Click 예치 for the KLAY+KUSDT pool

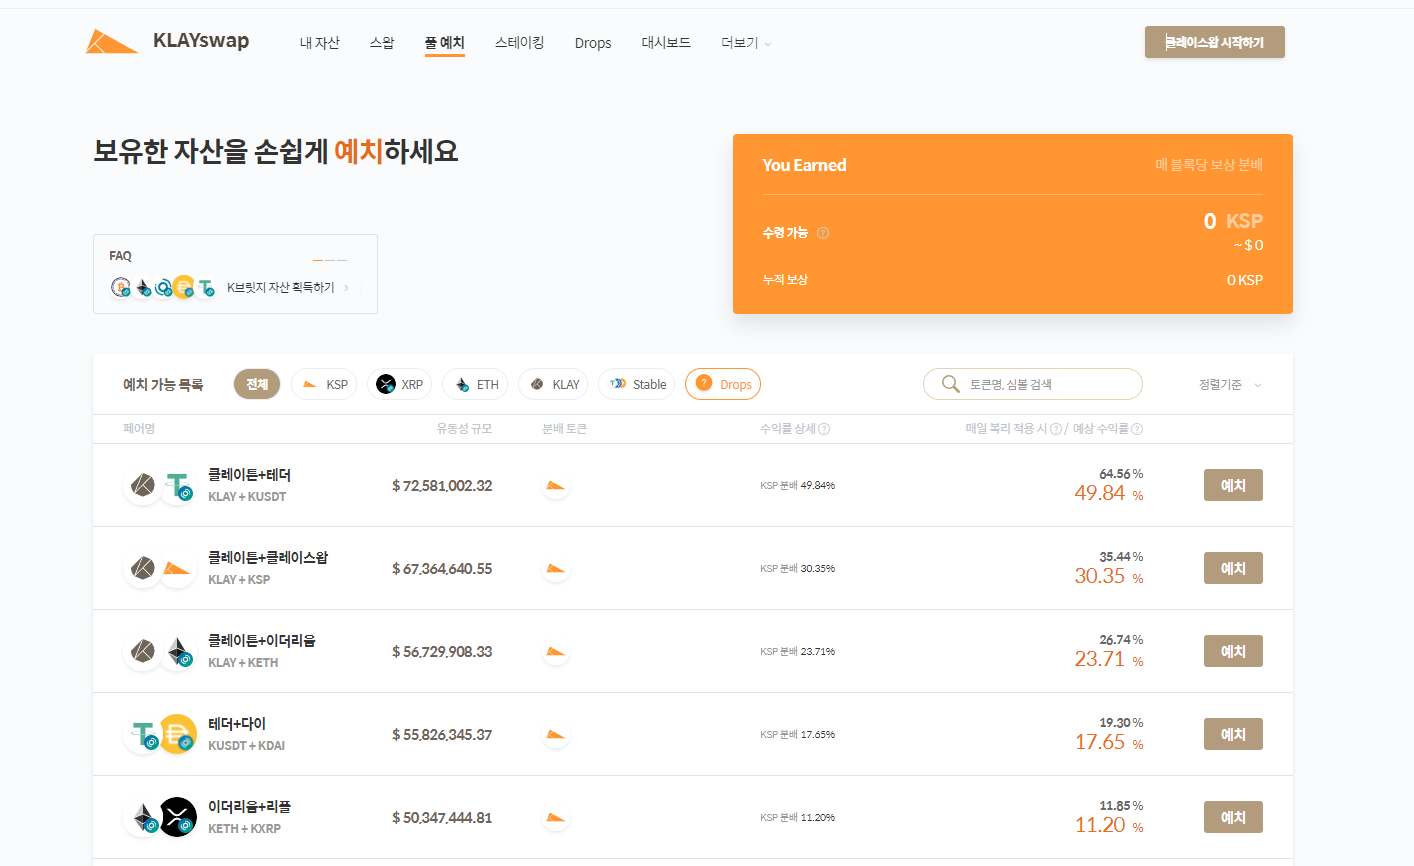(1233, 485)
